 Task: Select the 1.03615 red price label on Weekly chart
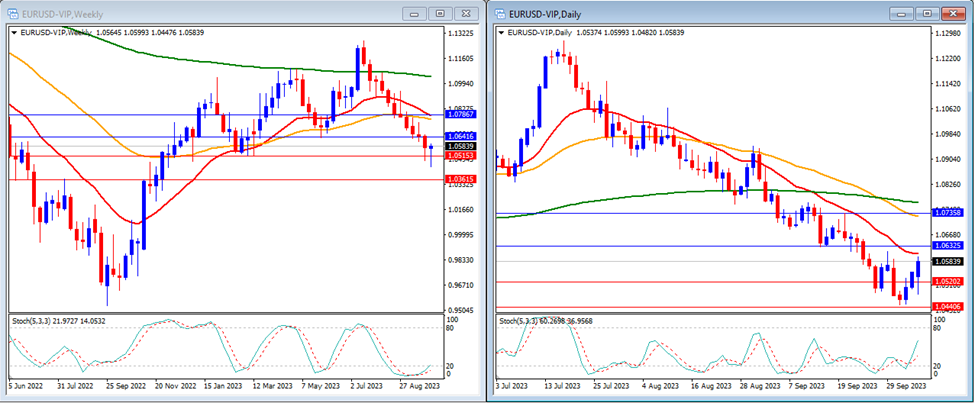460,179
